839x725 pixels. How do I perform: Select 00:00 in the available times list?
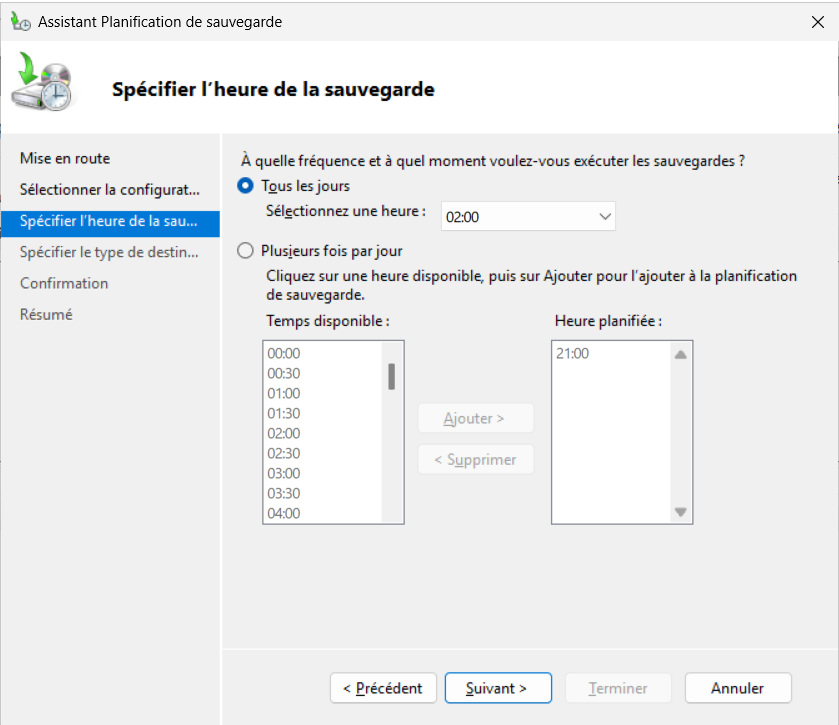[284, 353]
